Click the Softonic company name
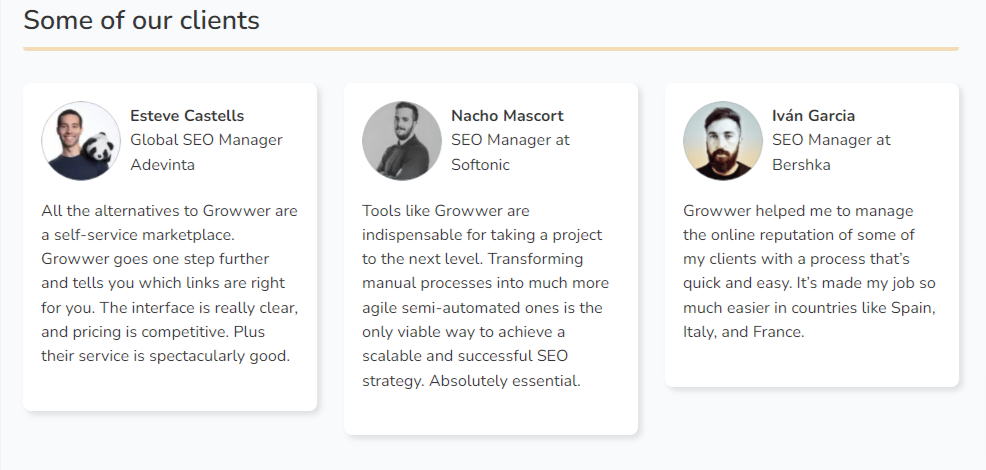The height and width of the screenshot is (470, 986). (x=480, y=165)
